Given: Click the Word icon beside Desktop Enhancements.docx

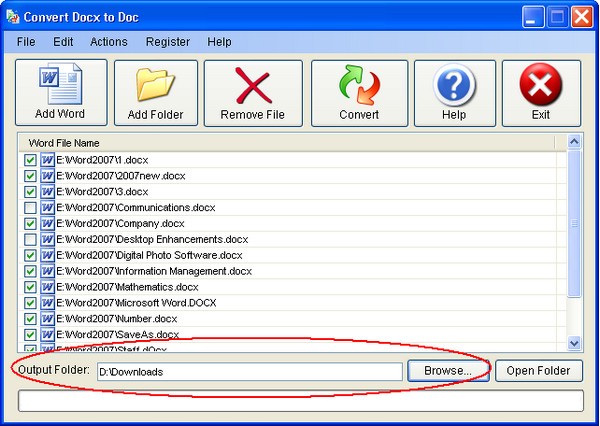Looking at the screenshot, I should point(47,239).
